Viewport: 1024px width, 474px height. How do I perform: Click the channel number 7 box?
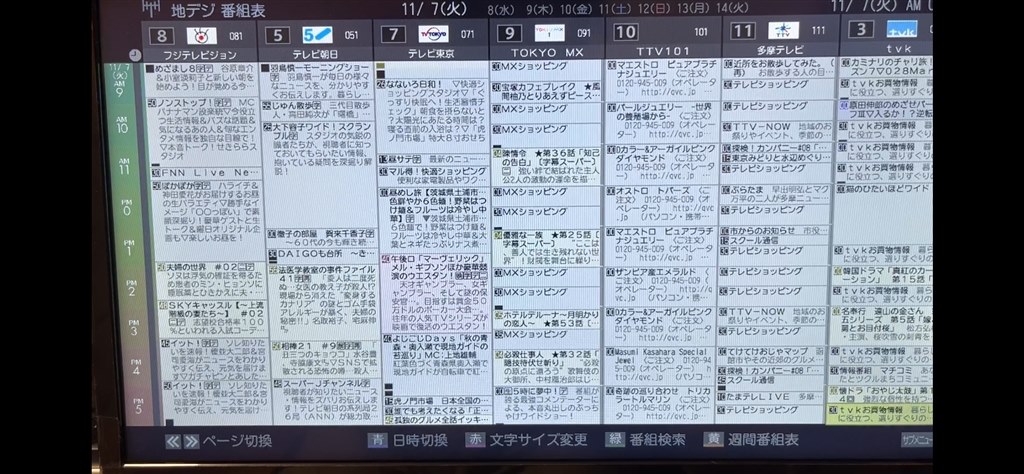click(393, 34)
